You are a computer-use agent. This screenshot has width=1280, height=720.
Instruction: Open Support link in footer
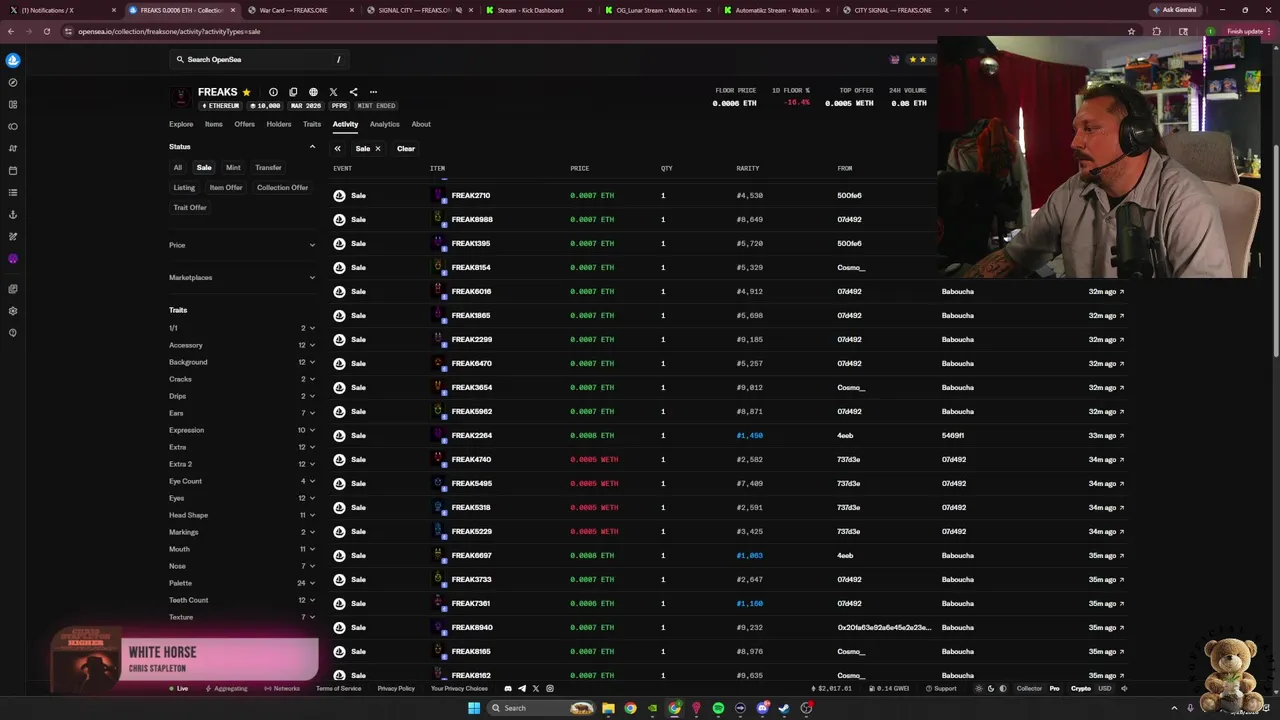[941, 688]
